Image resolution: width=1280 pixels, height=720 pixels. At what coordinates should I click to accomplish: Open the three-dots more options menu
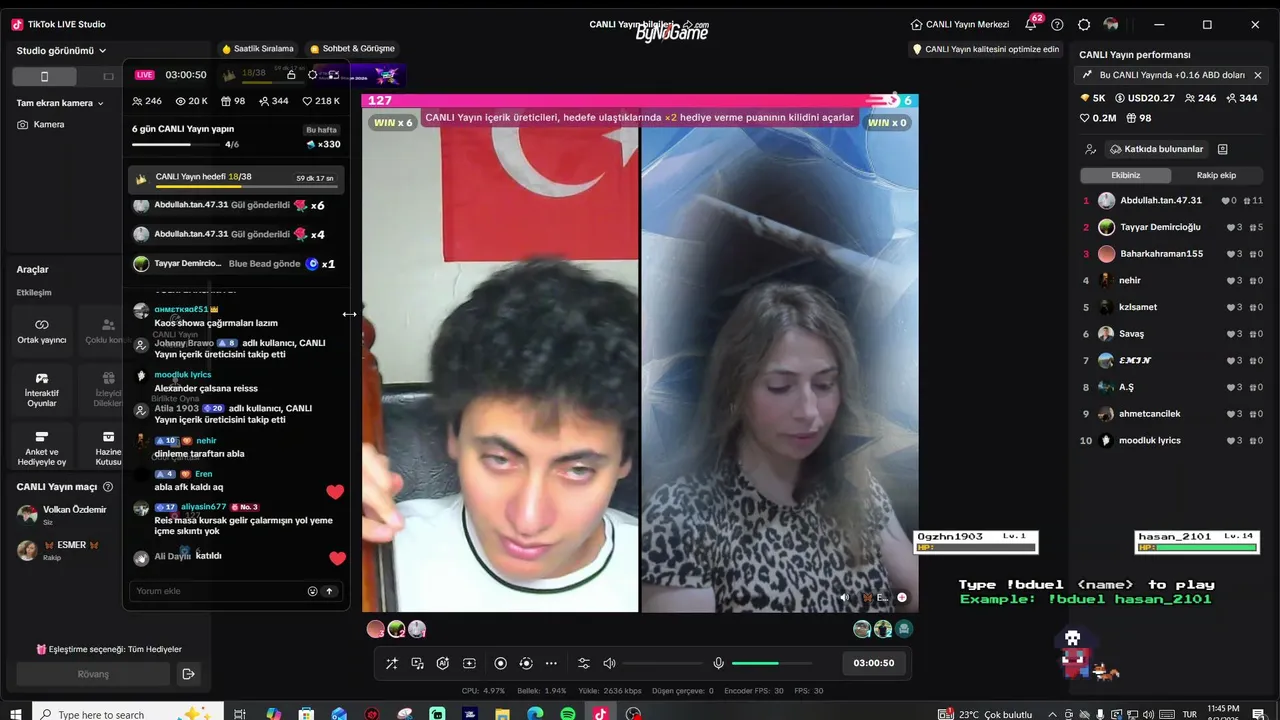[x=551, y=663]
